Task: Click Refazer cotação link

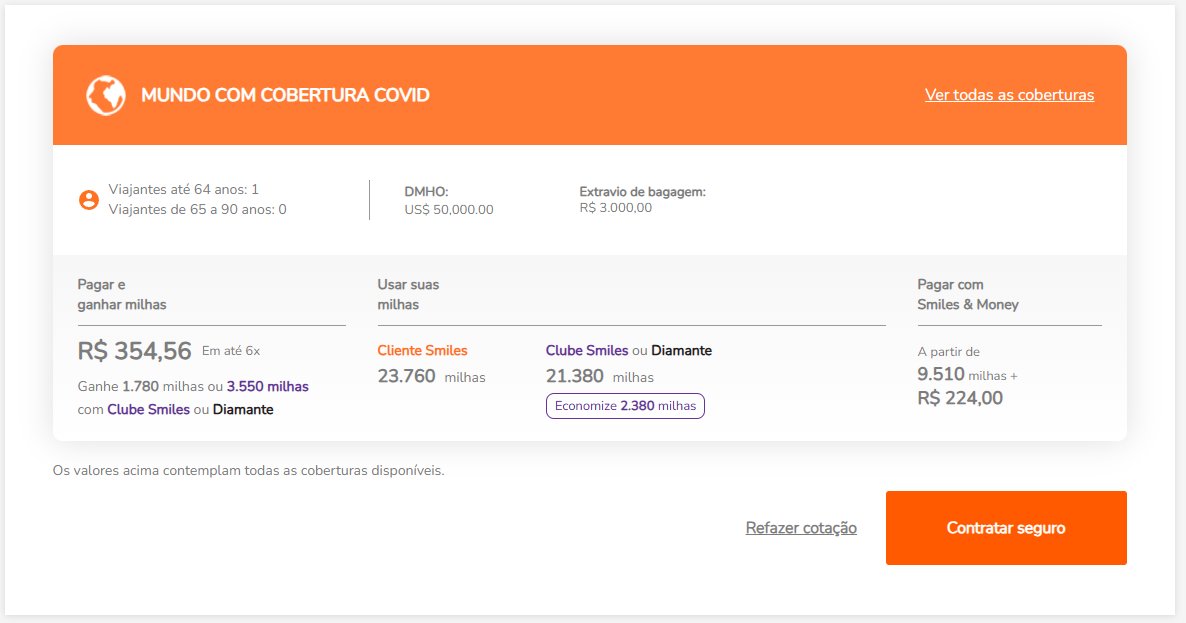Action: tap(801, 528)
